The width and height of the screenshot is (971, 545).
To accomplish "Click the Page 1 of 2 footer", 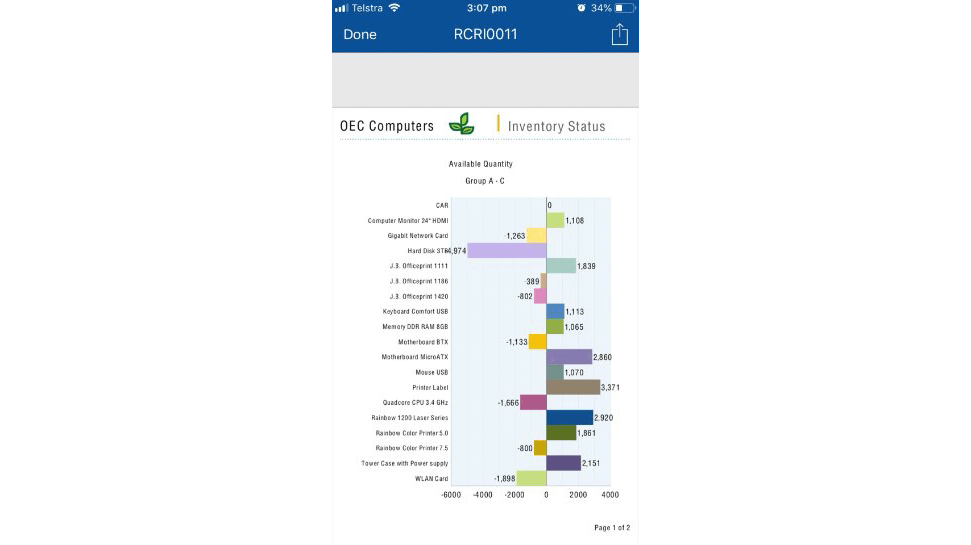I will [612, 528].
